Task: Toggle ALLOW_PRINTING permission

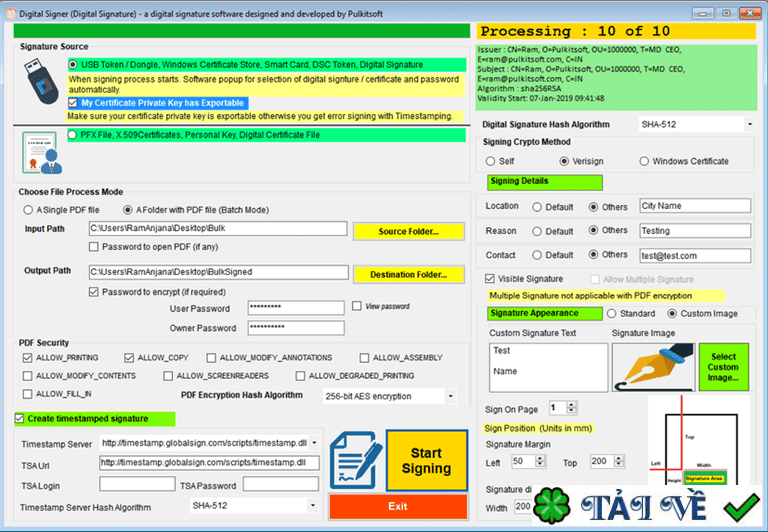Action: point(27,358)
